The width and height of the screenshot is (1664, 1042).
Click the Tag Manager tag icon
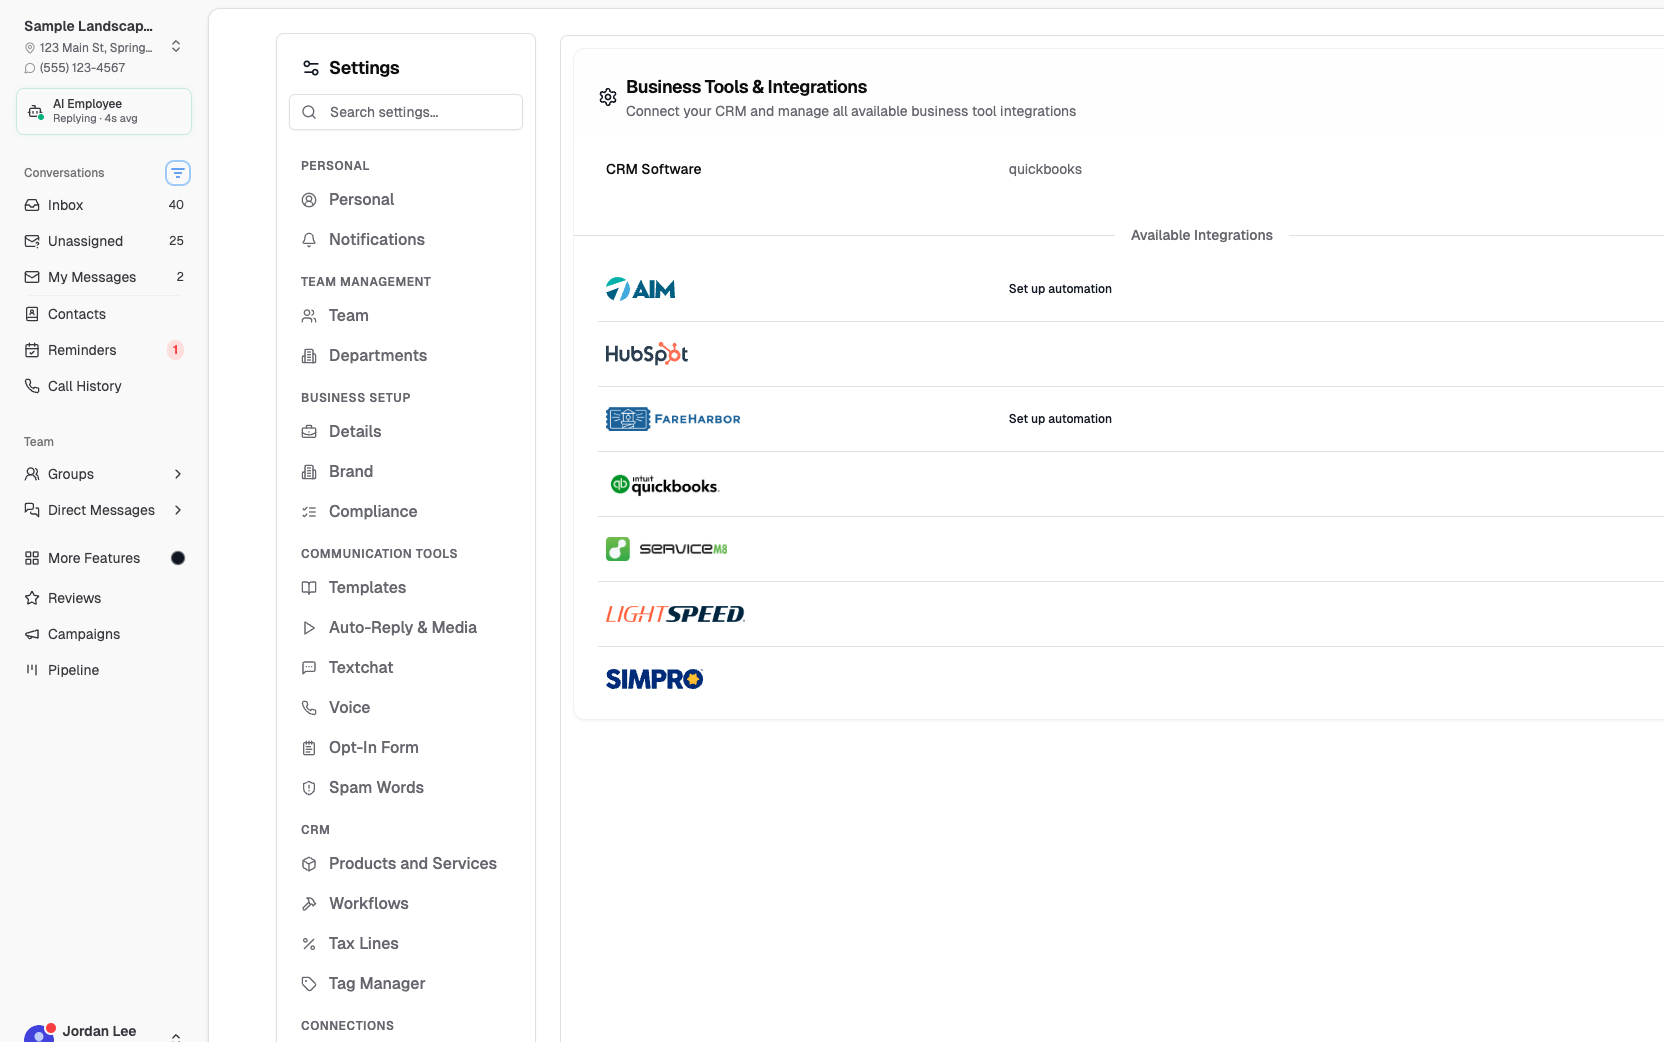coord(309,984)
